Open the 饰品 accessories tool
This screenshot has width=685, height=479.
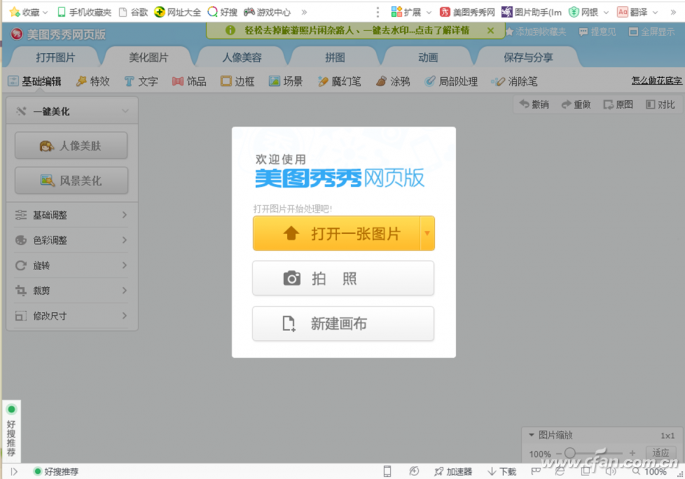189,81
